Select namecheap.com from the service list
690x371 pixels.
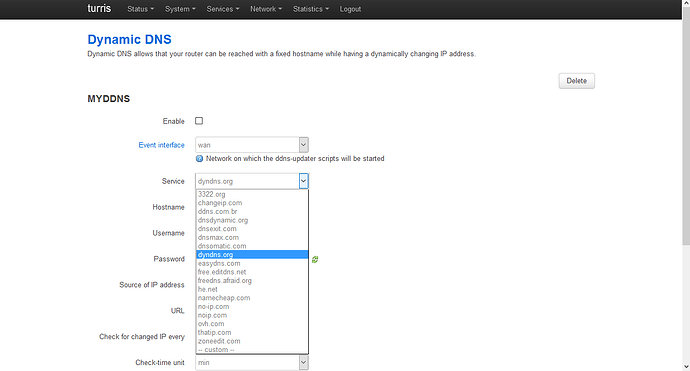[252, 298]
